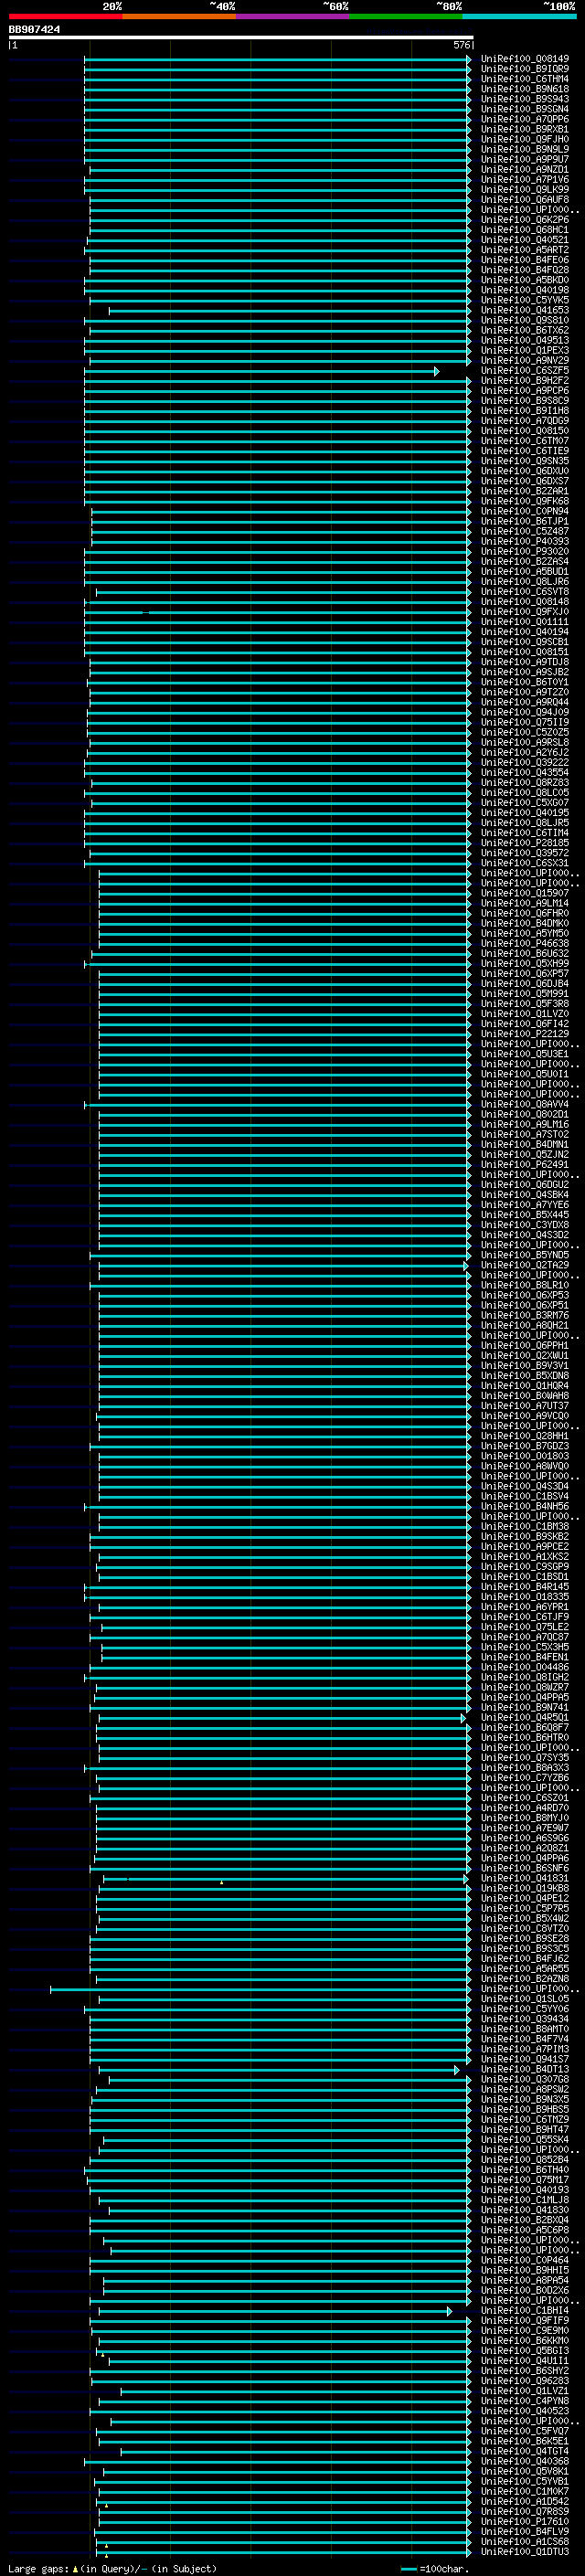
Task: Select the UniRef100_P17610 label
Action: click(525, 2522)
